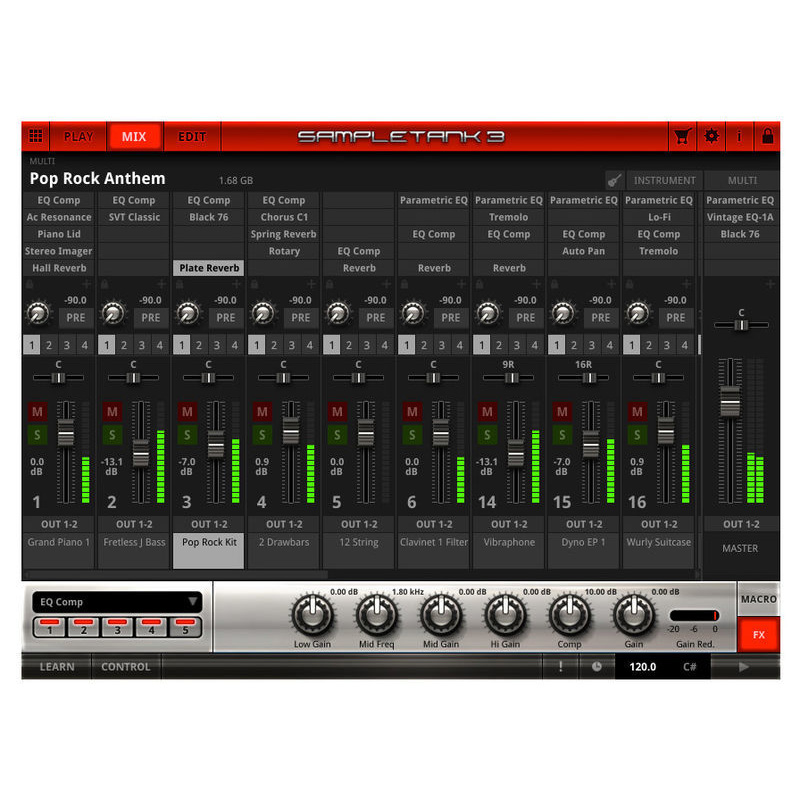Screen dimensions: 800x800
Task: Add effect with plus on channel 14
Action: click(536, 284)
